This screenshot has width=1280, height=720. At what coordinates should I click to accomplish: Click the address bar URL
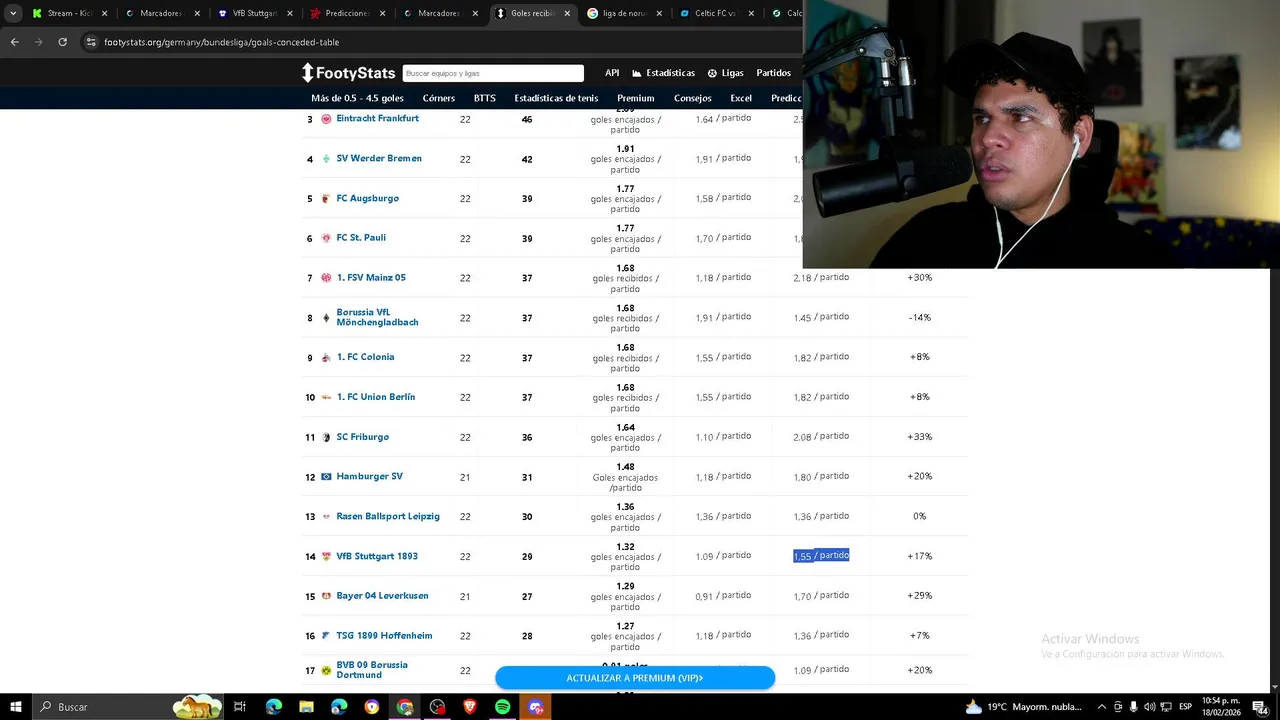pyautogui.click(x=221, y=42)
